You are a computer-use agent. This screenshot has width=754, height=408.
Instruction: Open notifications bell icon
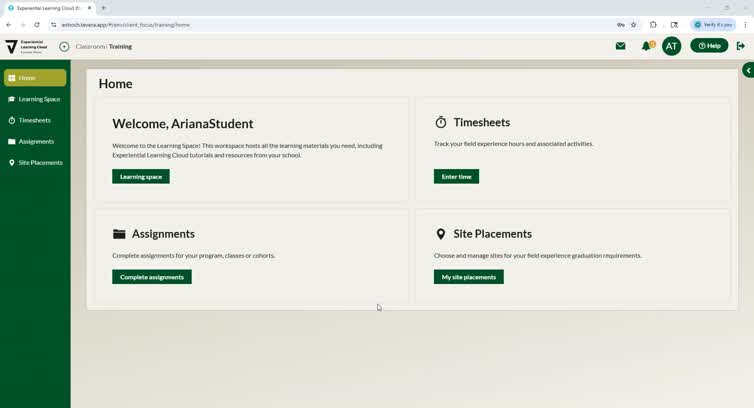(647, 46)
